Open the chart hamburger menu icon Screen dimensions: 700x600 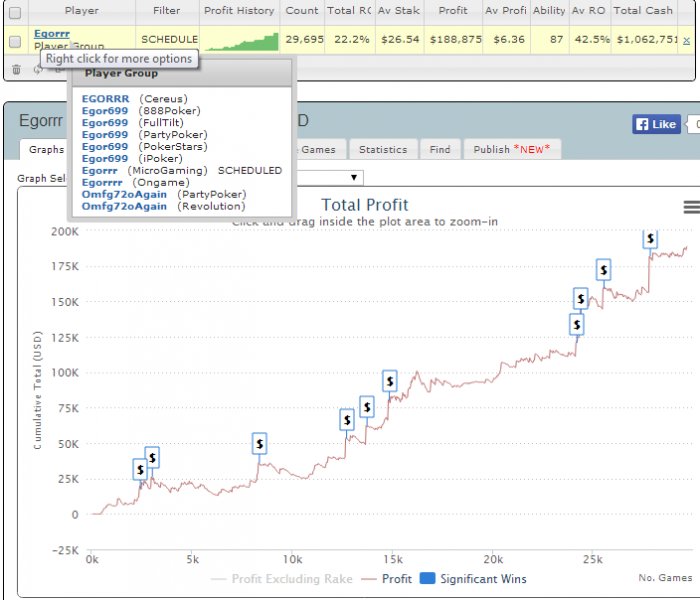[x=692, y=207]
